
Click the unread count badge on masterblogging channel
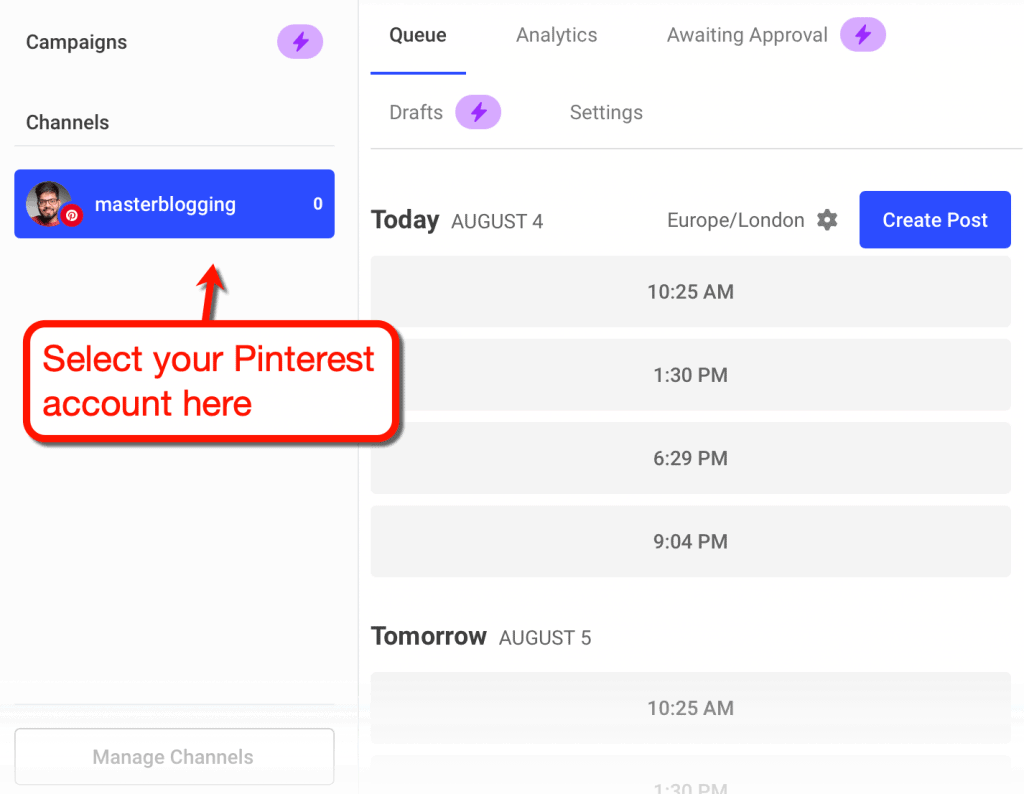[x=317, y=204]
